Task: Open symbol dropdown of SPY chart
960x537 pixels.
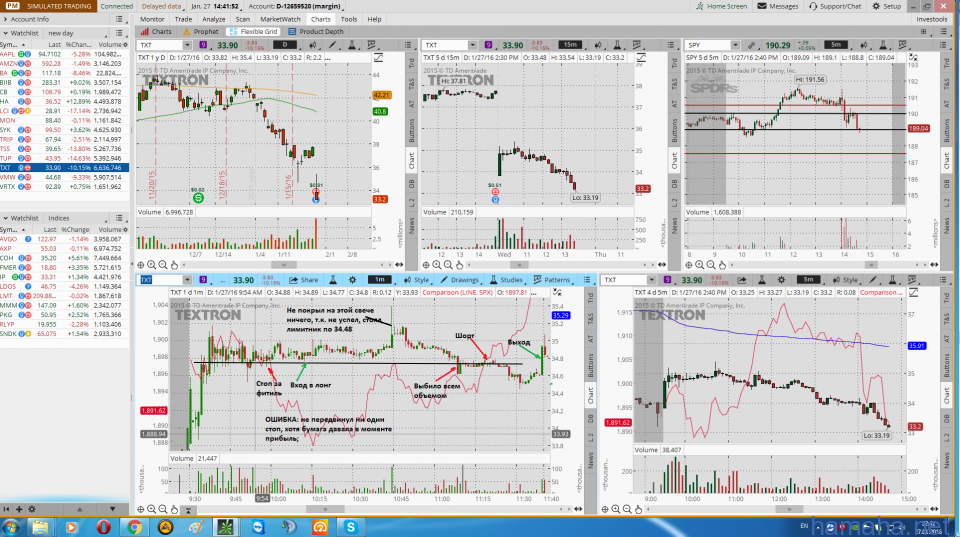Action: [734, 45]
